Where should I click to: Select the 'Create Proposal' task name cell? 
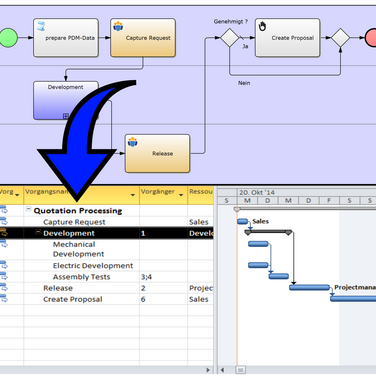(81, 299)
